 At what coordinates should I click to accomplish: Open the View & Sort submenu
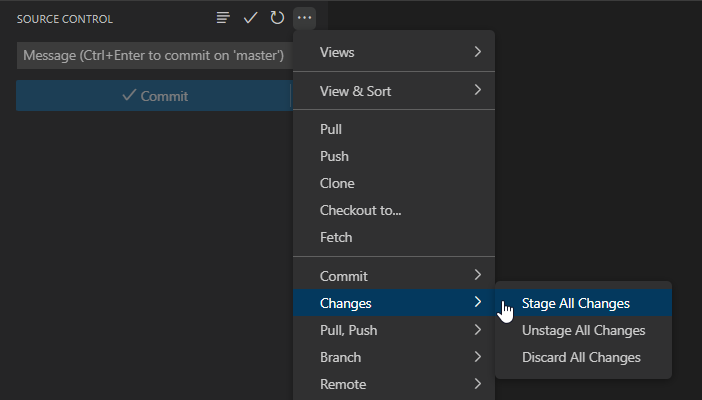[394, 91]
